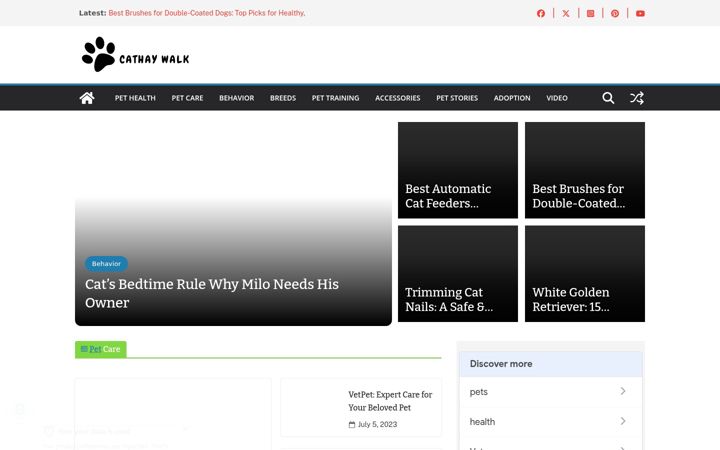Viewport: 720px width, 450px height.
Task: Select health in Discover more list
Action: 551,422
